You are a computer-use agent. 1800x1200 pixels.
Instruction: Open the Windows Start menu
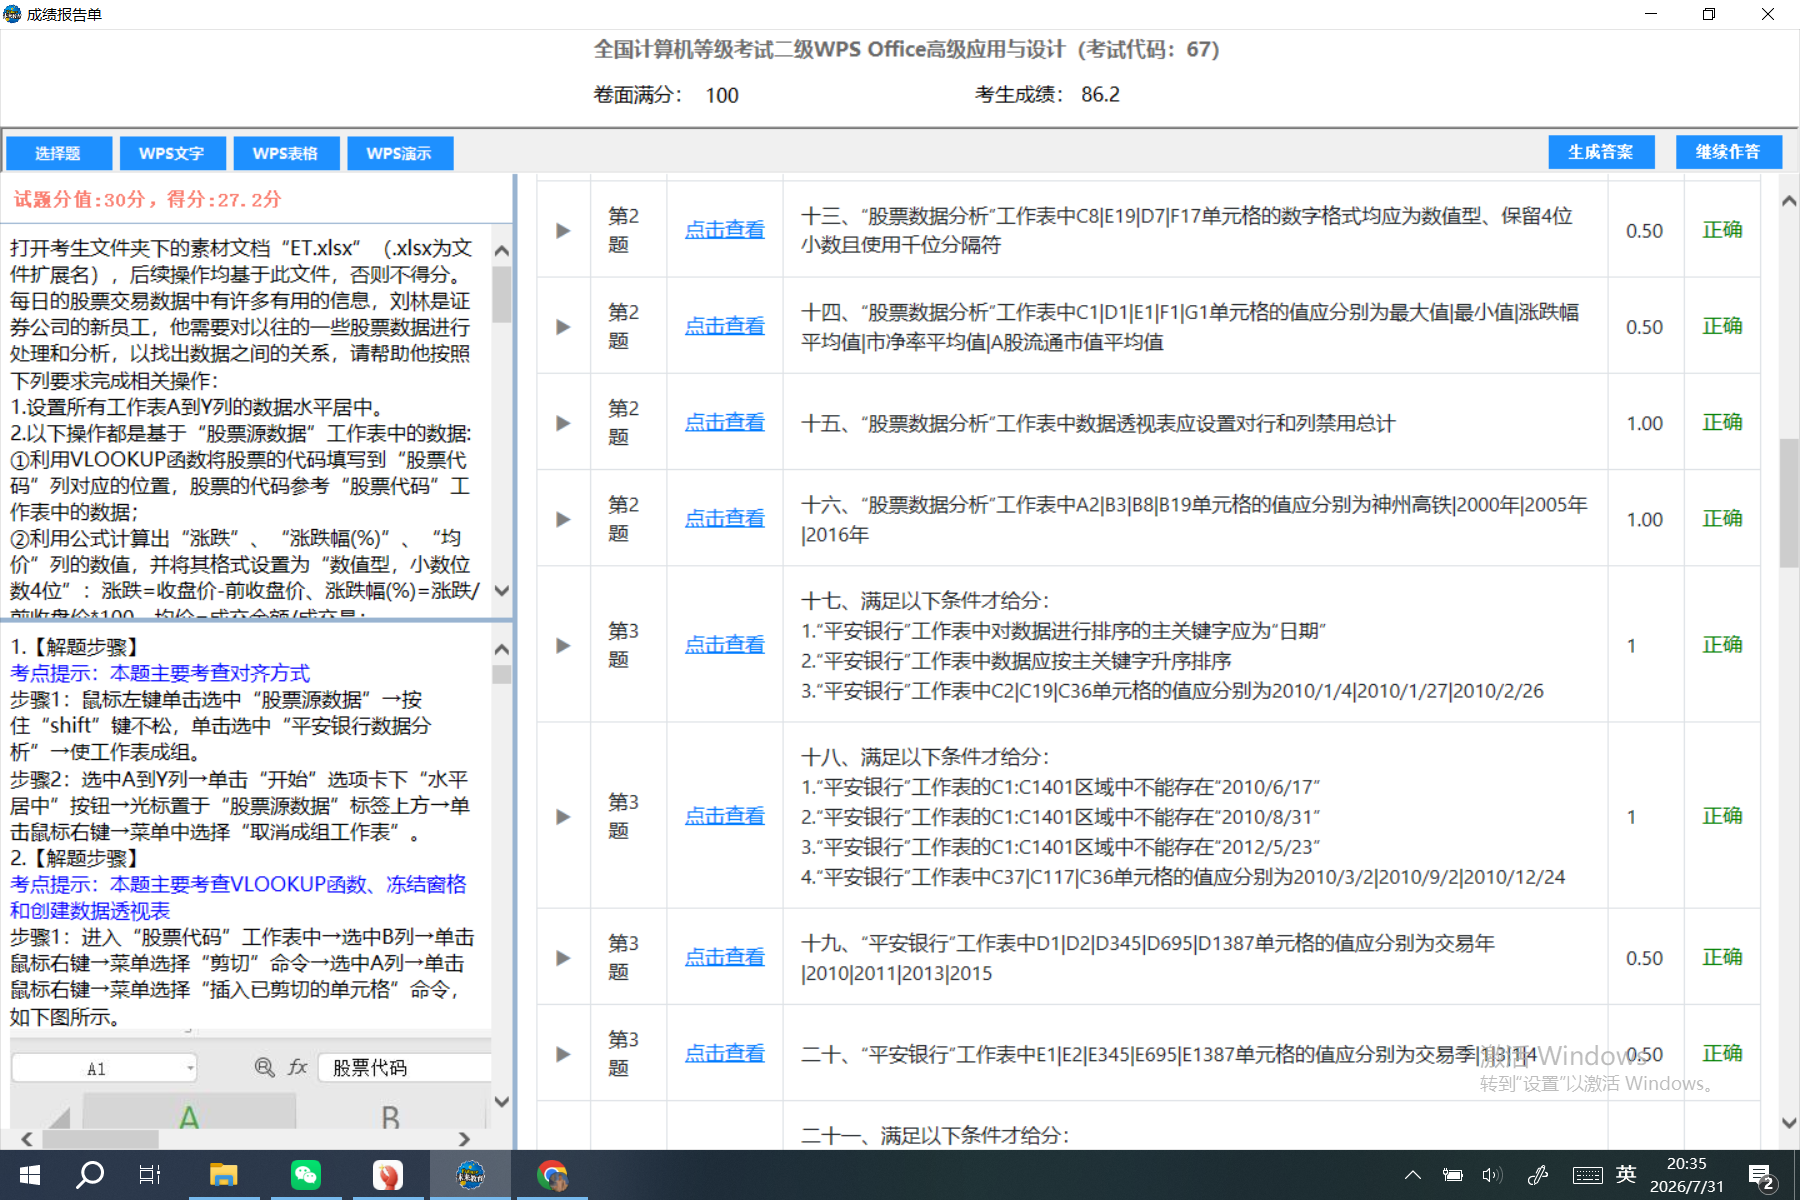pyautogui.click(x=30, y=1175)
